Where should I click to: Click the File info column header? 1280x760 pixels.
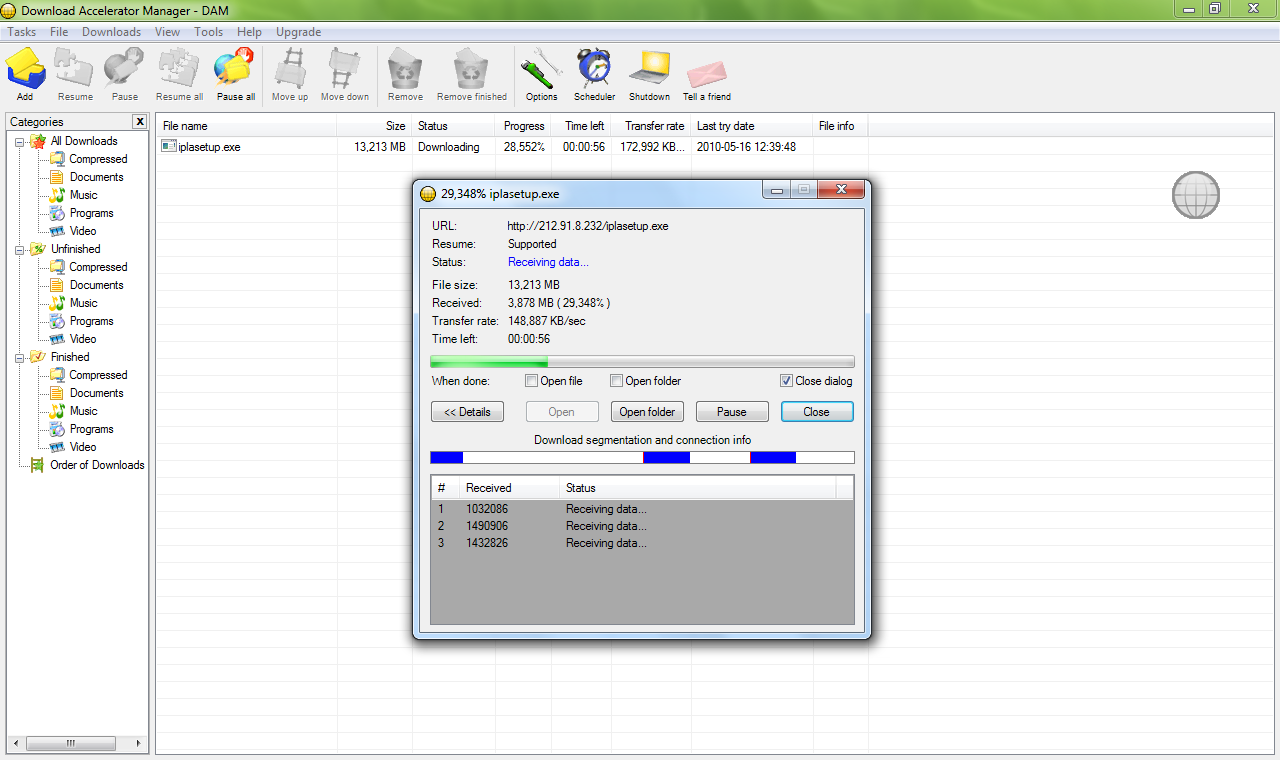point(839,126)
